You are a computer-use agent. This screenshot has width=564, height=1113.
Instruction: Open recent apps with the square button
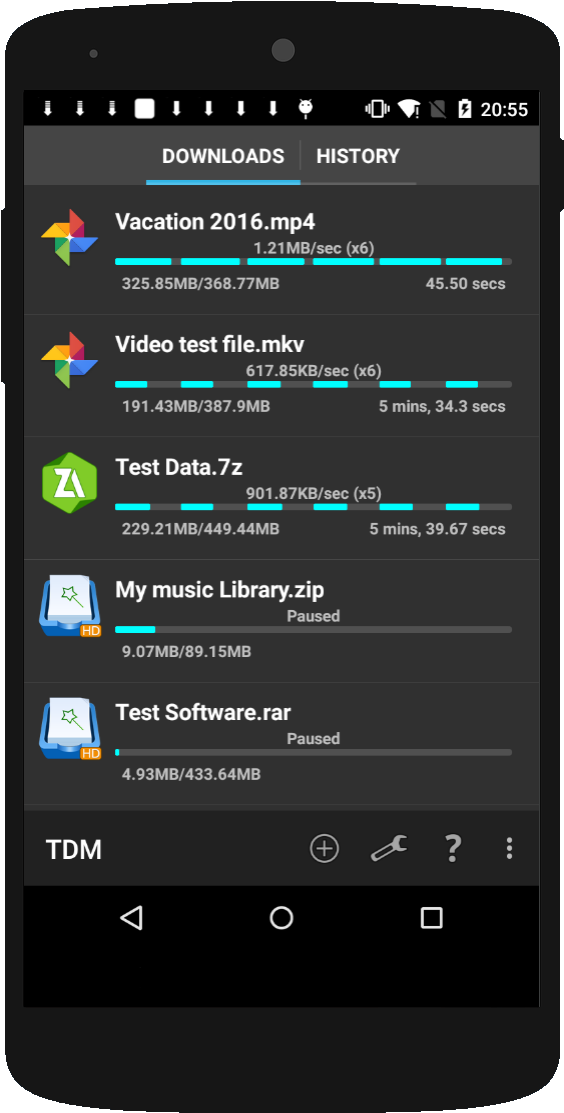click(x=431, y=918)
